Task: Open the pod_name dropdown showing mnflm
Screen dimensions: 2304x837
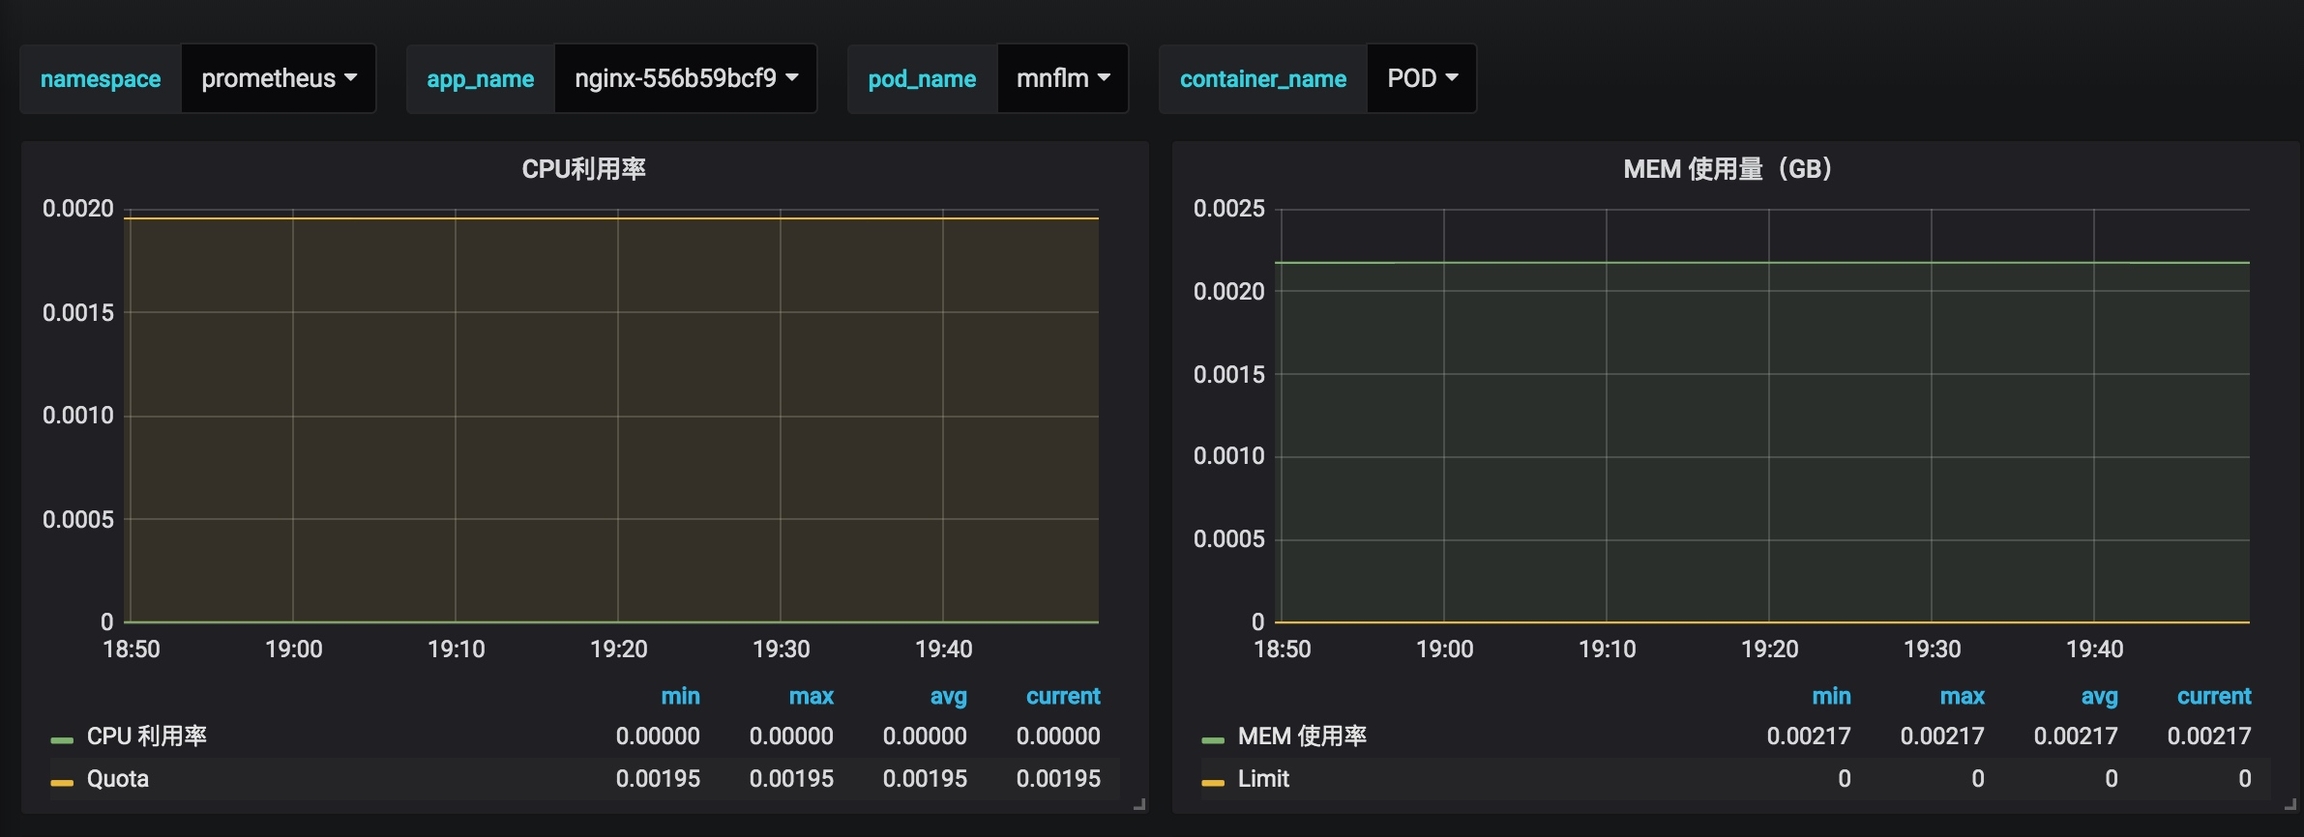Action: click(1062, 78)
